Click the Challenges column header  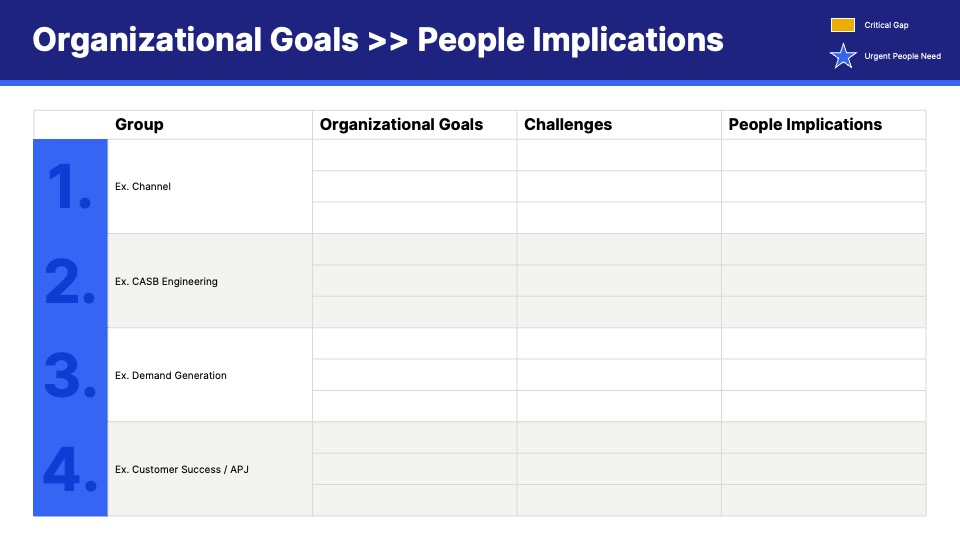pos(568,125)
